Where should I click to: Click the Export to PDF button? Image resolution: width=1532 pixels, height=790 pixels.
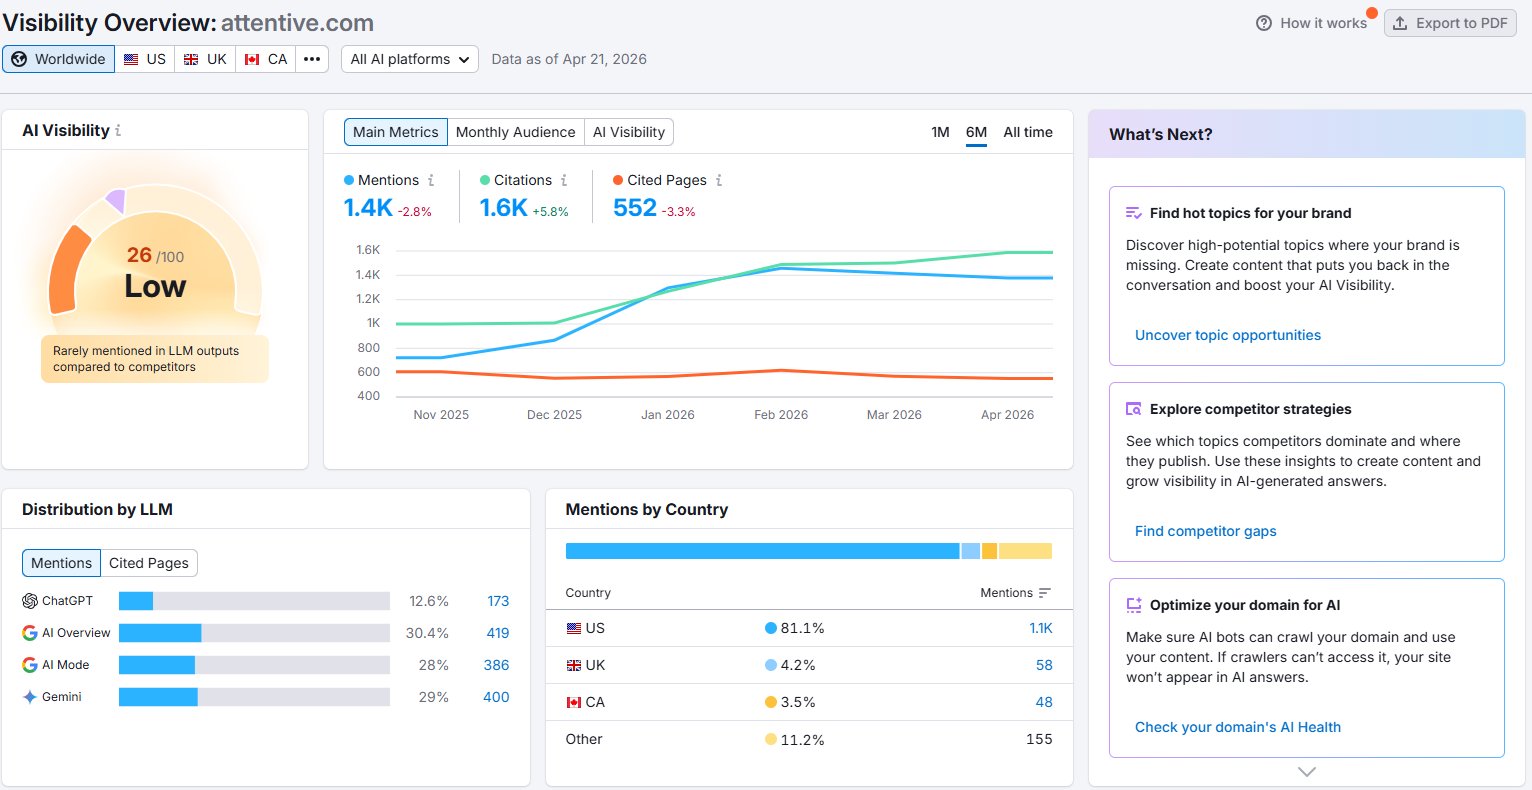[x=1450, y=23]
